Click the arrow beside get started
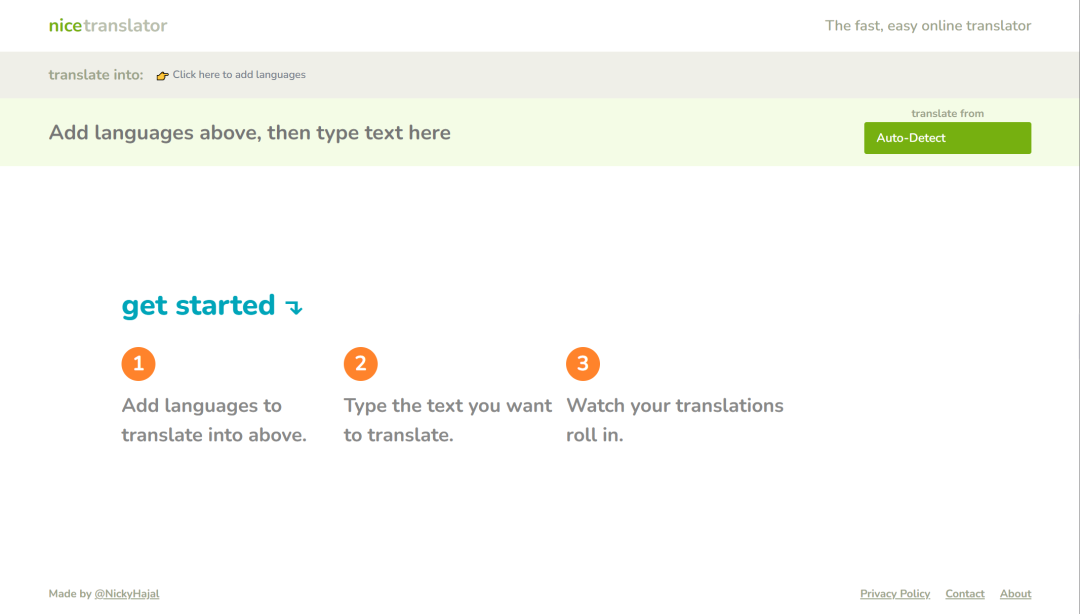This screenshot has height=614, width=1080. click(x=294, y=308)
